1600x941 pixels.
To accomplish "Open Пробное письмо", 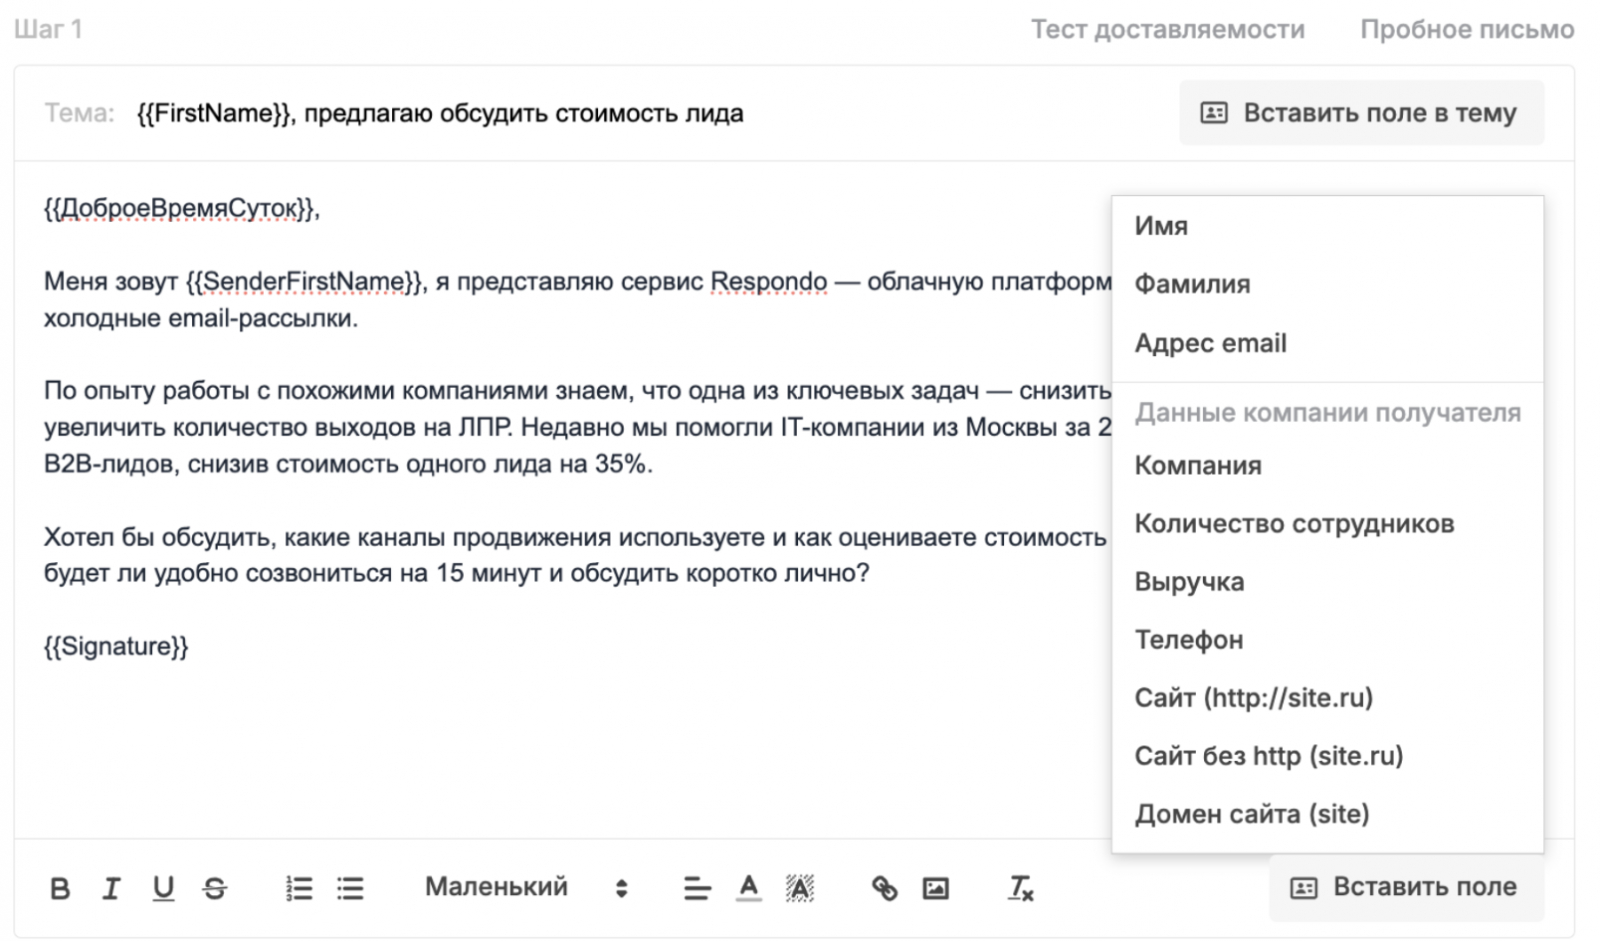I will tap(1465, 29).
